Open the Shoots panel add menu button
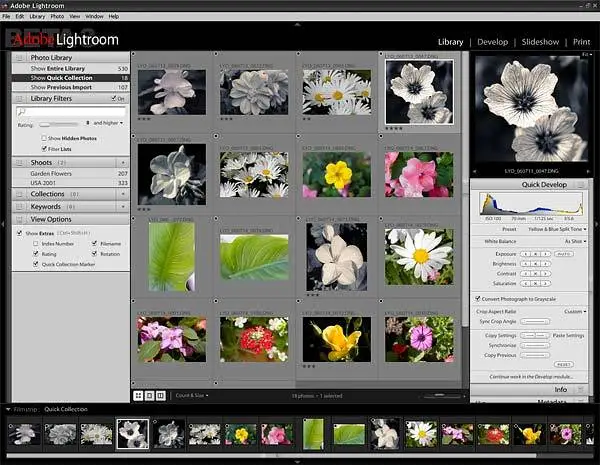Viewport: 600px width, 465px height. 123,163
